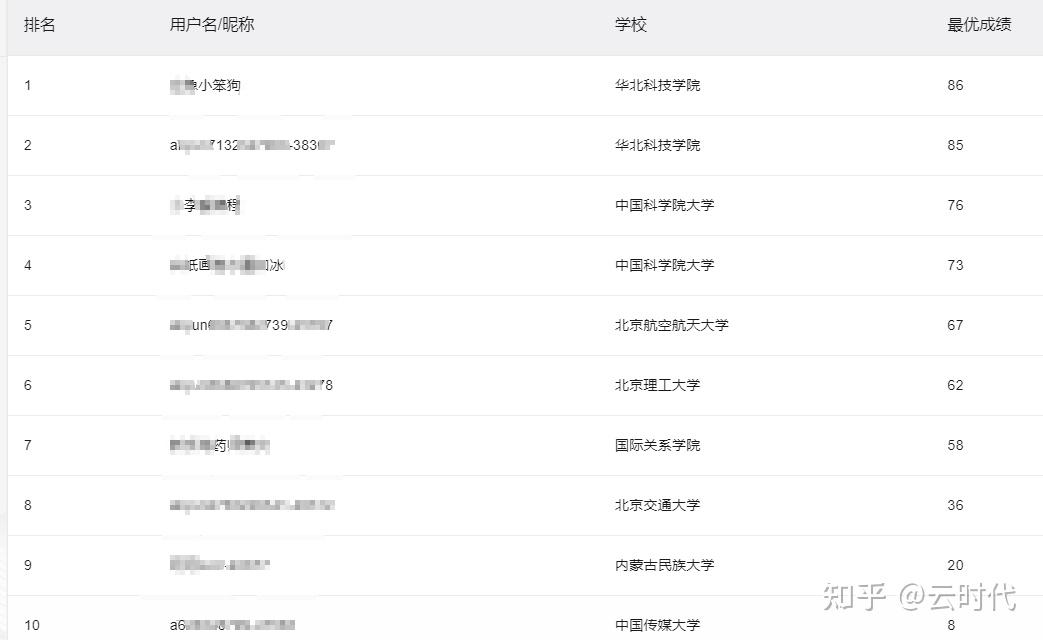The image size is (1043, 640).
Task: Open the 内蒙古民族大学 entry
Action: click(664, 566)
